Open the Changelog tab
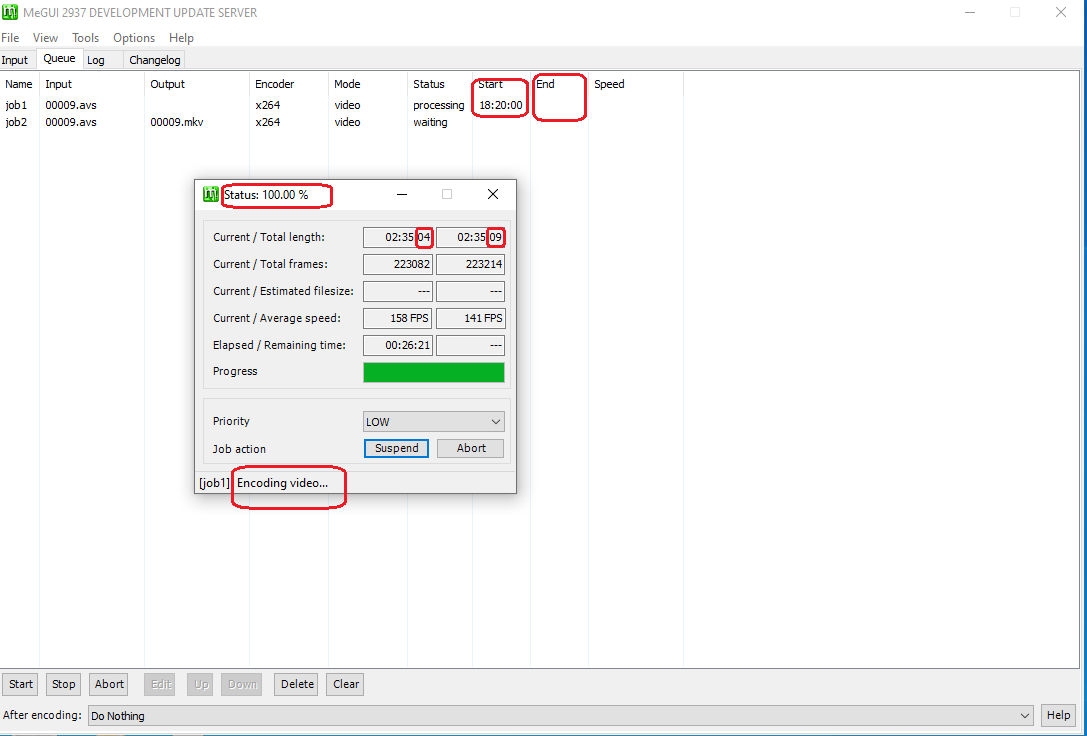The image size is (1087, 736). tap(155, 60)
